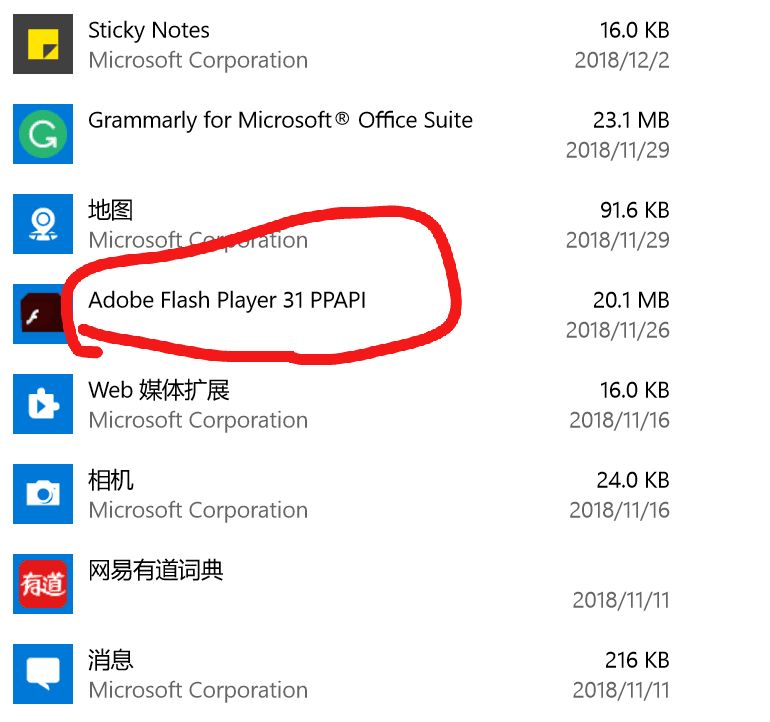Image resolution: width=770 pixels, height=722 pixels.
Task: Click the Sticky Notes yellow icon
Action: tap(42, 44)
